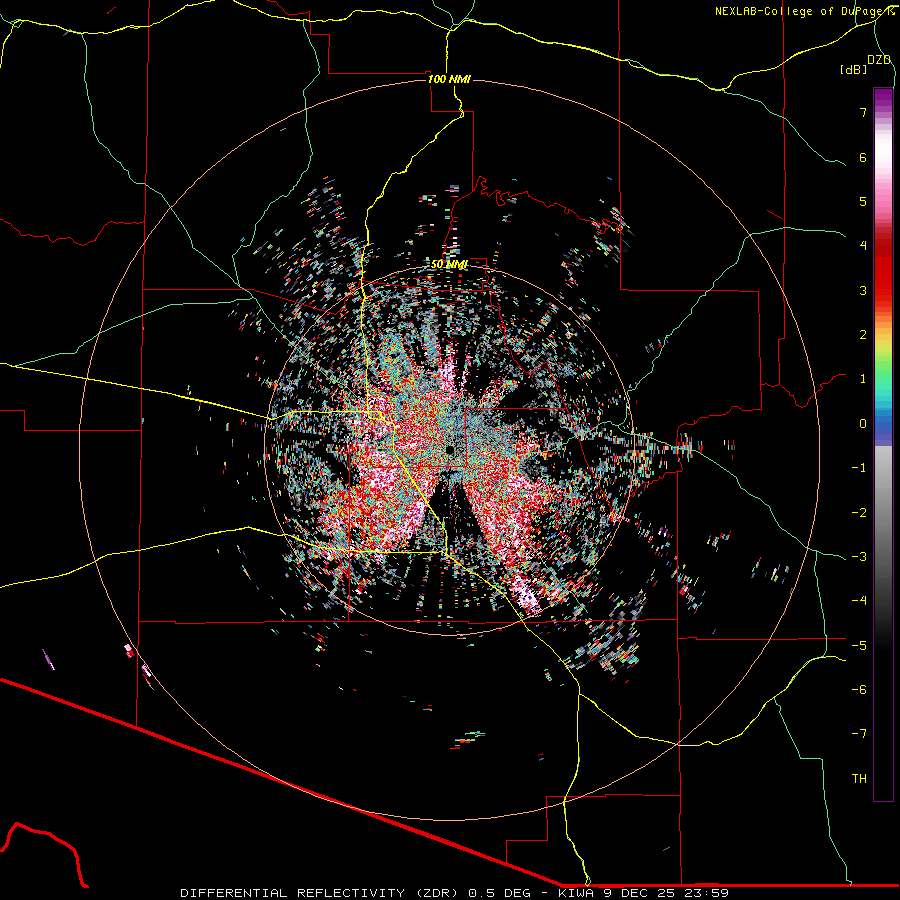Click the Differential Reflectivity caption at the bottom
This screenshot has width=900, height=900.
click(454, 893)
